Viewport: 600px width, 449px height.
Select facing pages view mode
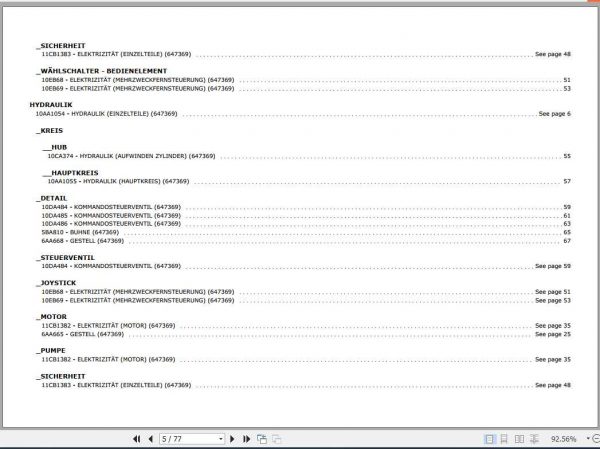(519, 439)
